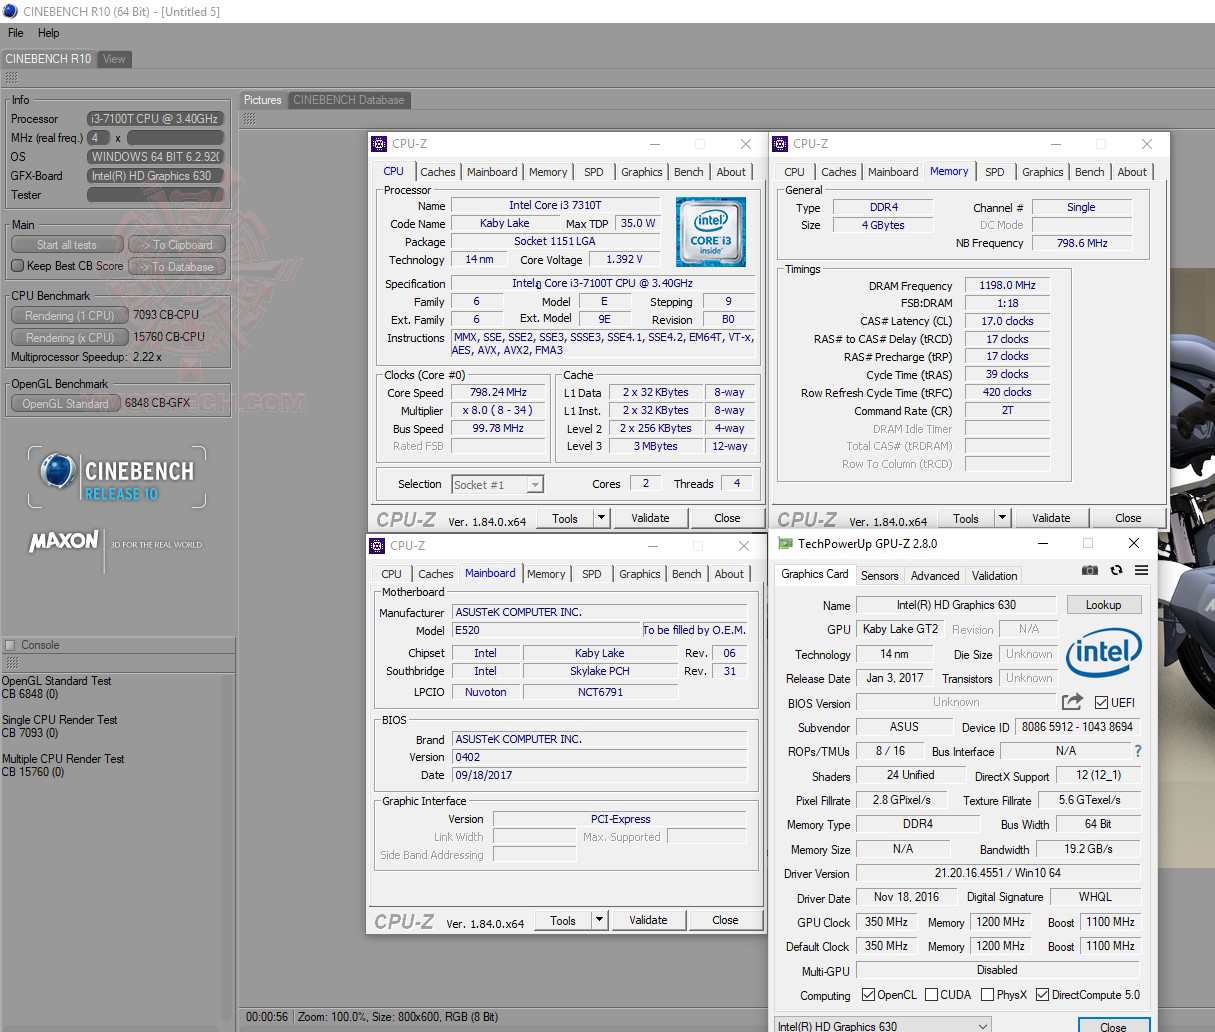Toggle the PhysX checkbox
This screenshot has height=1032, width=1215.
point(988,995)
